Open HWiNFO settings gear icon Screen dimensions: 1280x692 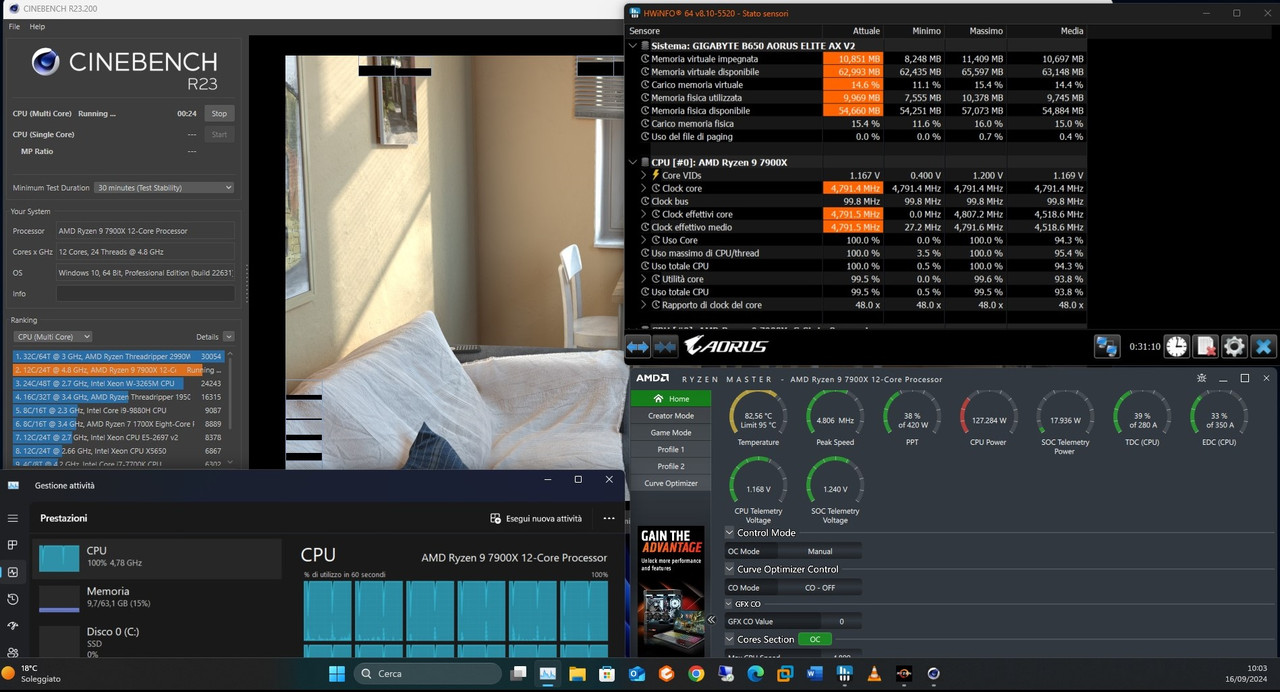coord(1235,347)
